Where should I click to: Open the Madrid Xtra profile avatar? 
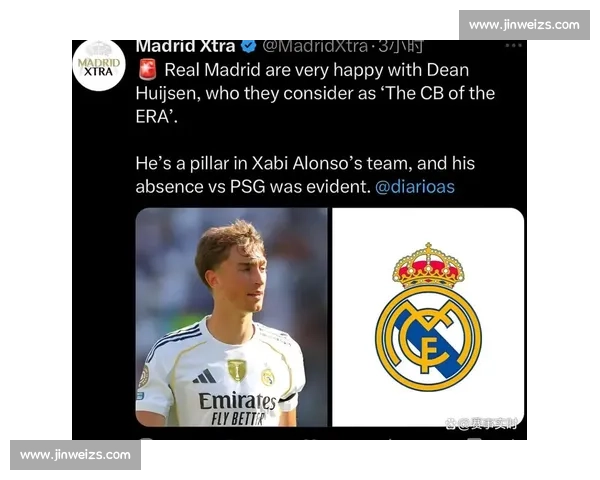tap(99, 65)
